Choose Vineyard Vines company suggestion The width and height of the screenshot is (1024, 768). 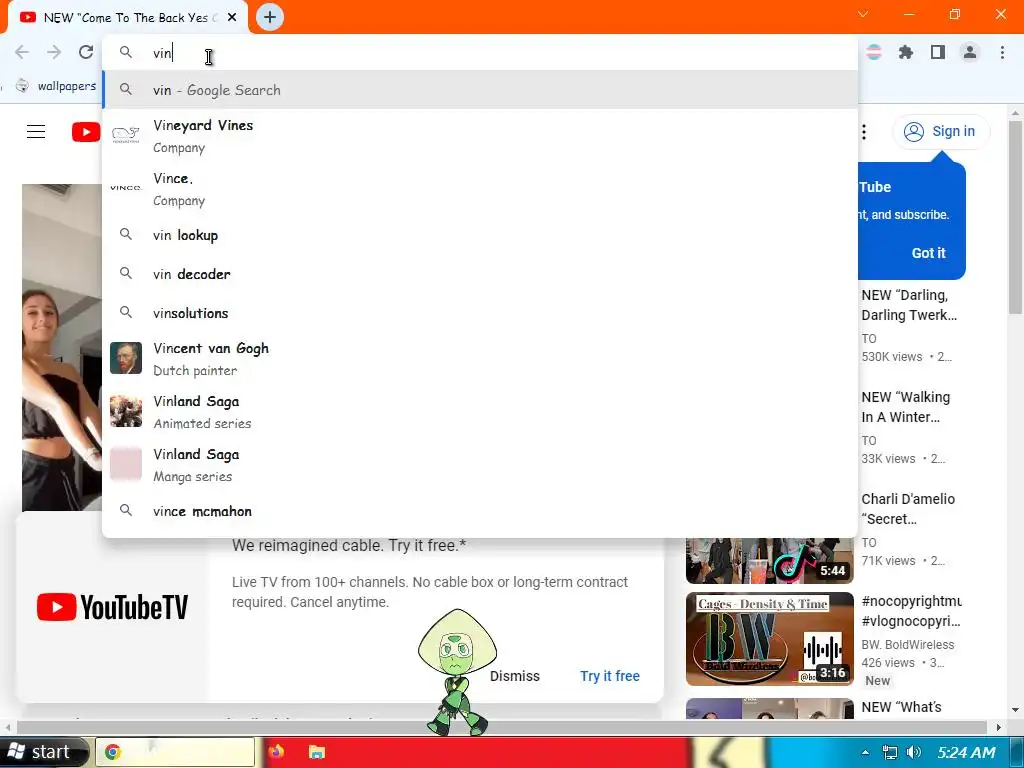pos(480,135)
